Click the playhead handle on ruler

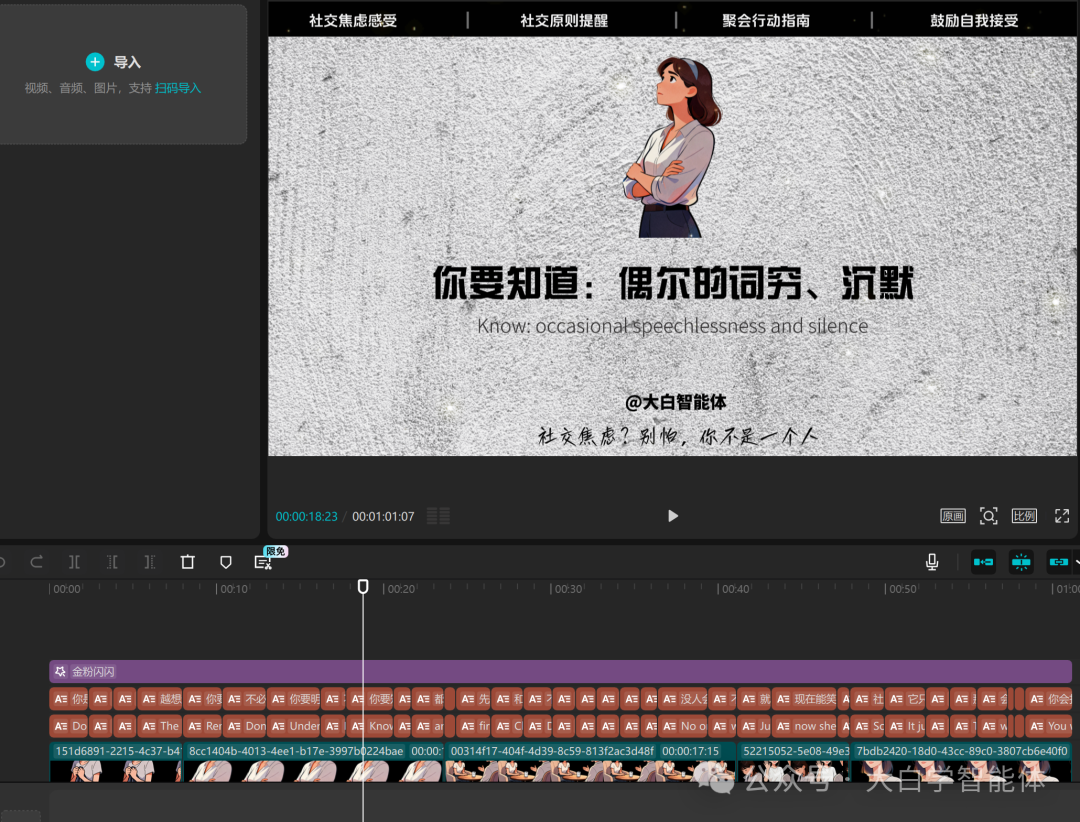pos(363,586)
